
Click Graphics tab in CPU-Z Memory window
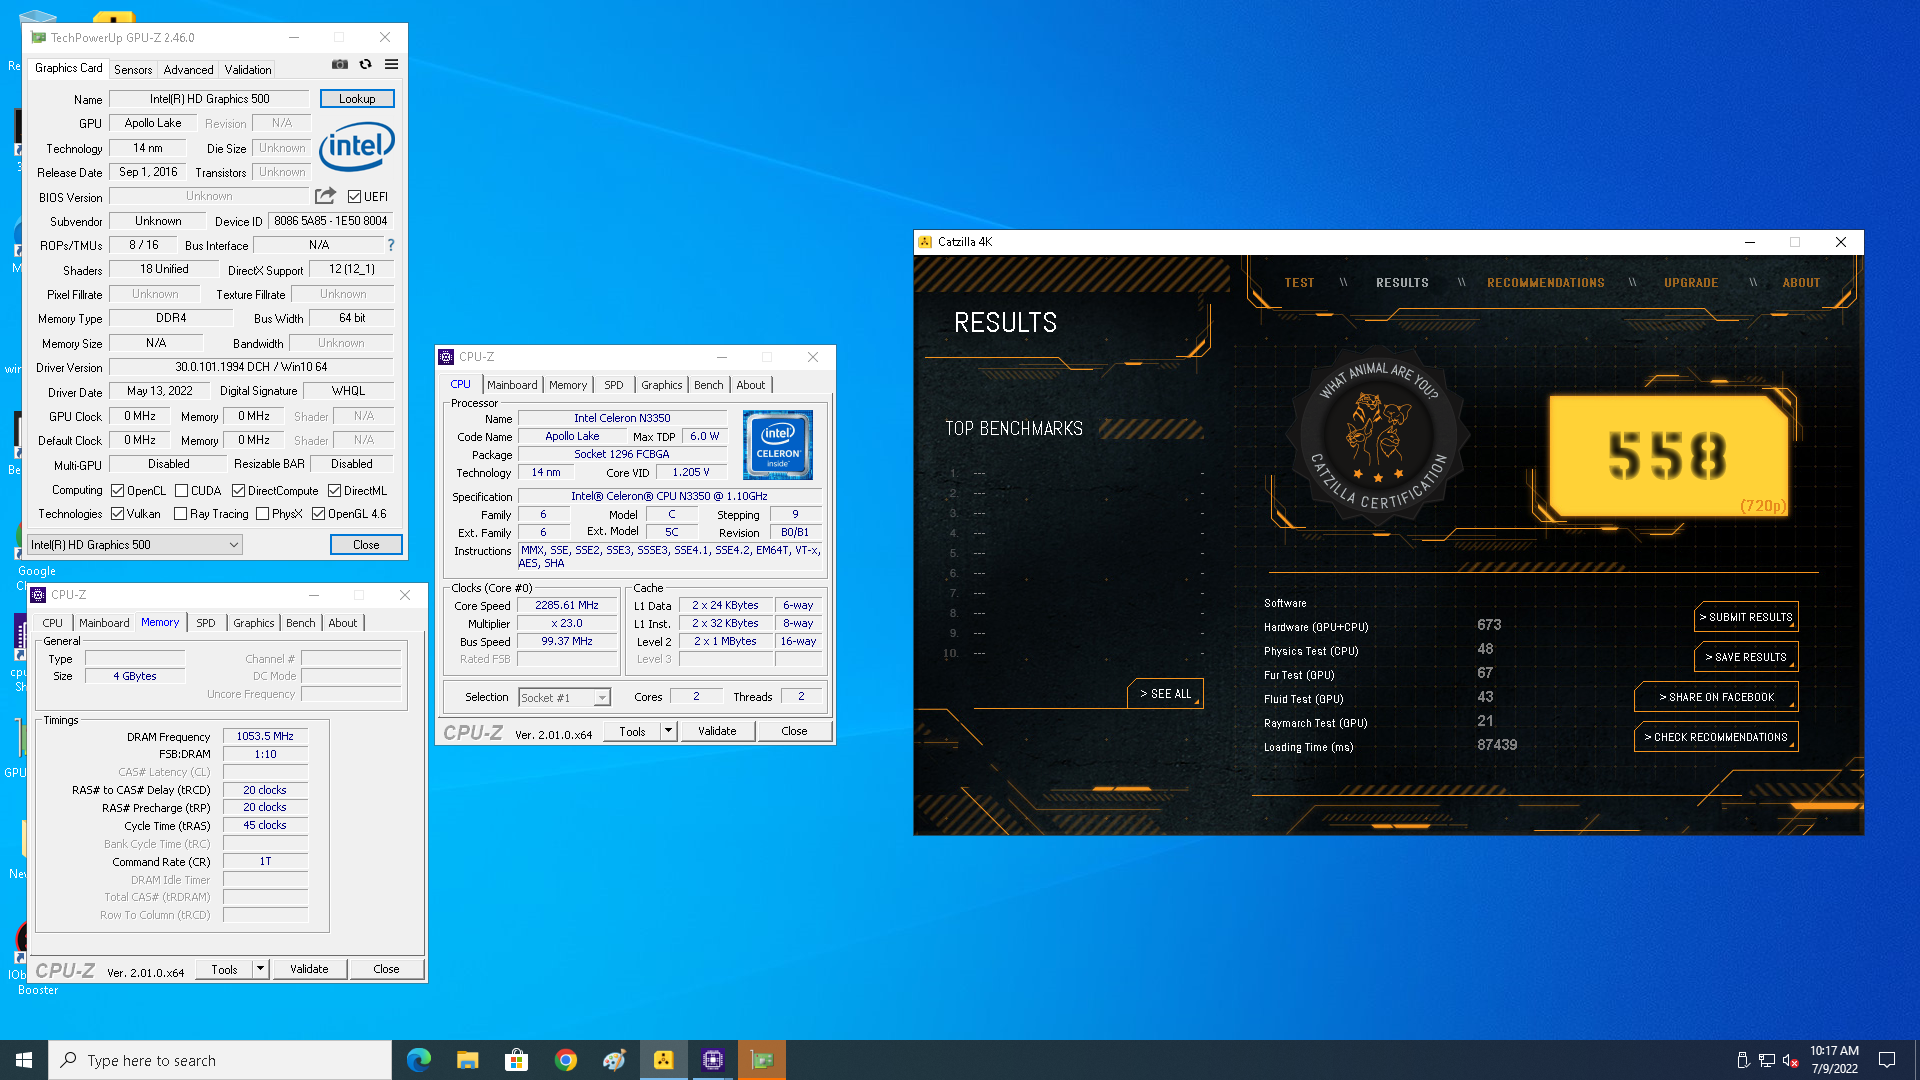[x=253, y=623]
